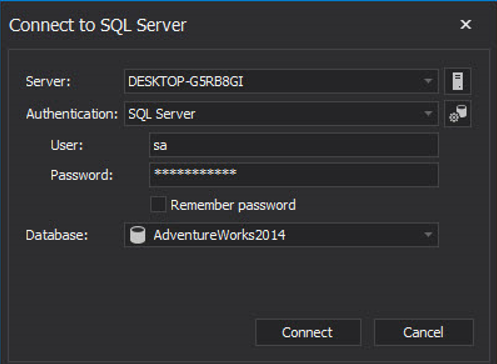Close the Connect to SQL Server dialog
The image size is (497, 364).
pyautogui.click(x=465, y=24)
